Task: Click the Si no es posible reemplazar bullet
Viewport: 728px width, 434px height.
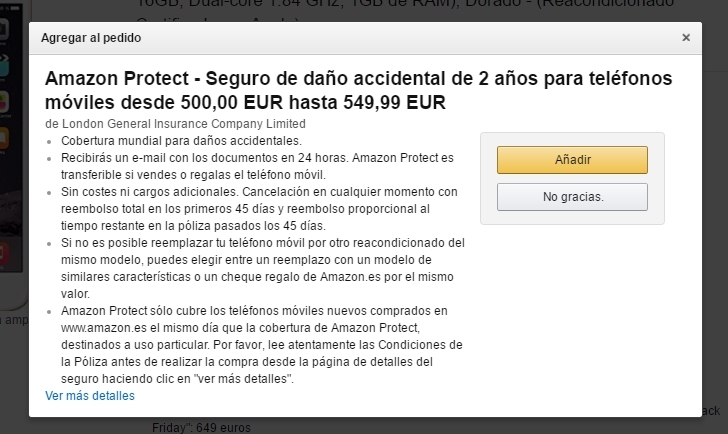Action: 262,243
